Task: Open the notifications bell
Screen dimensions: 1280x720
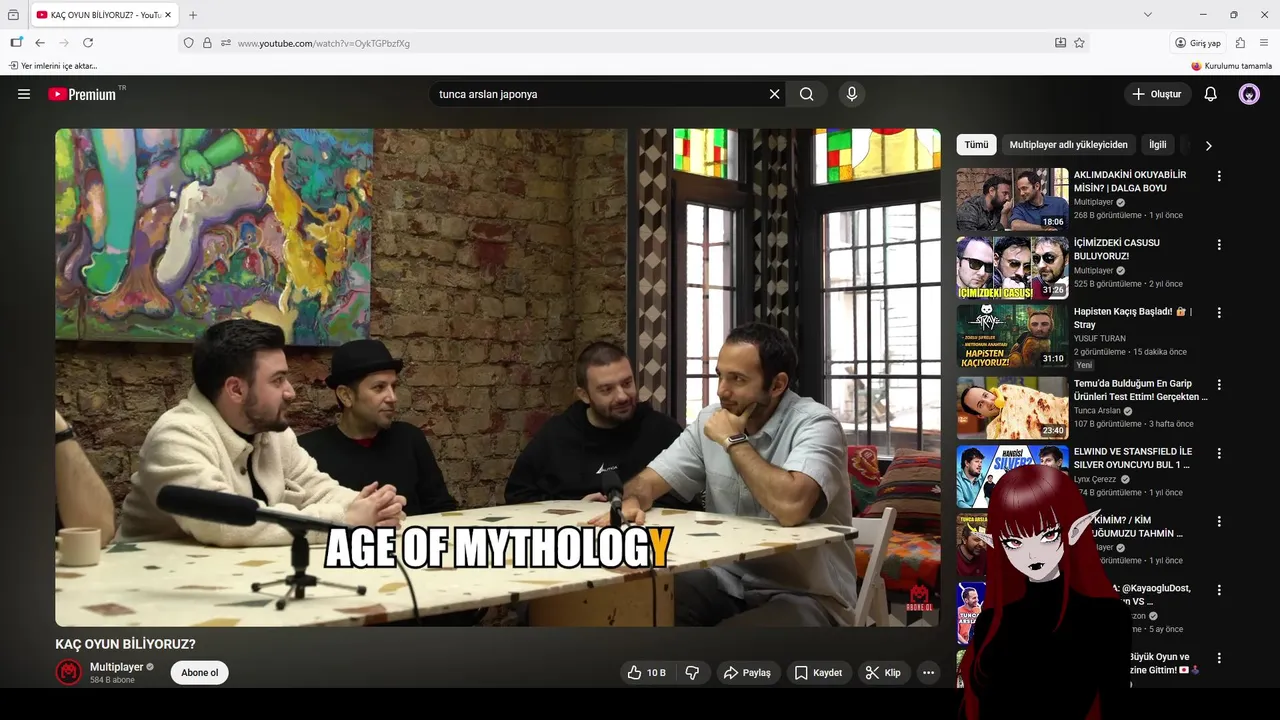Action: (x=1210, y=94)
